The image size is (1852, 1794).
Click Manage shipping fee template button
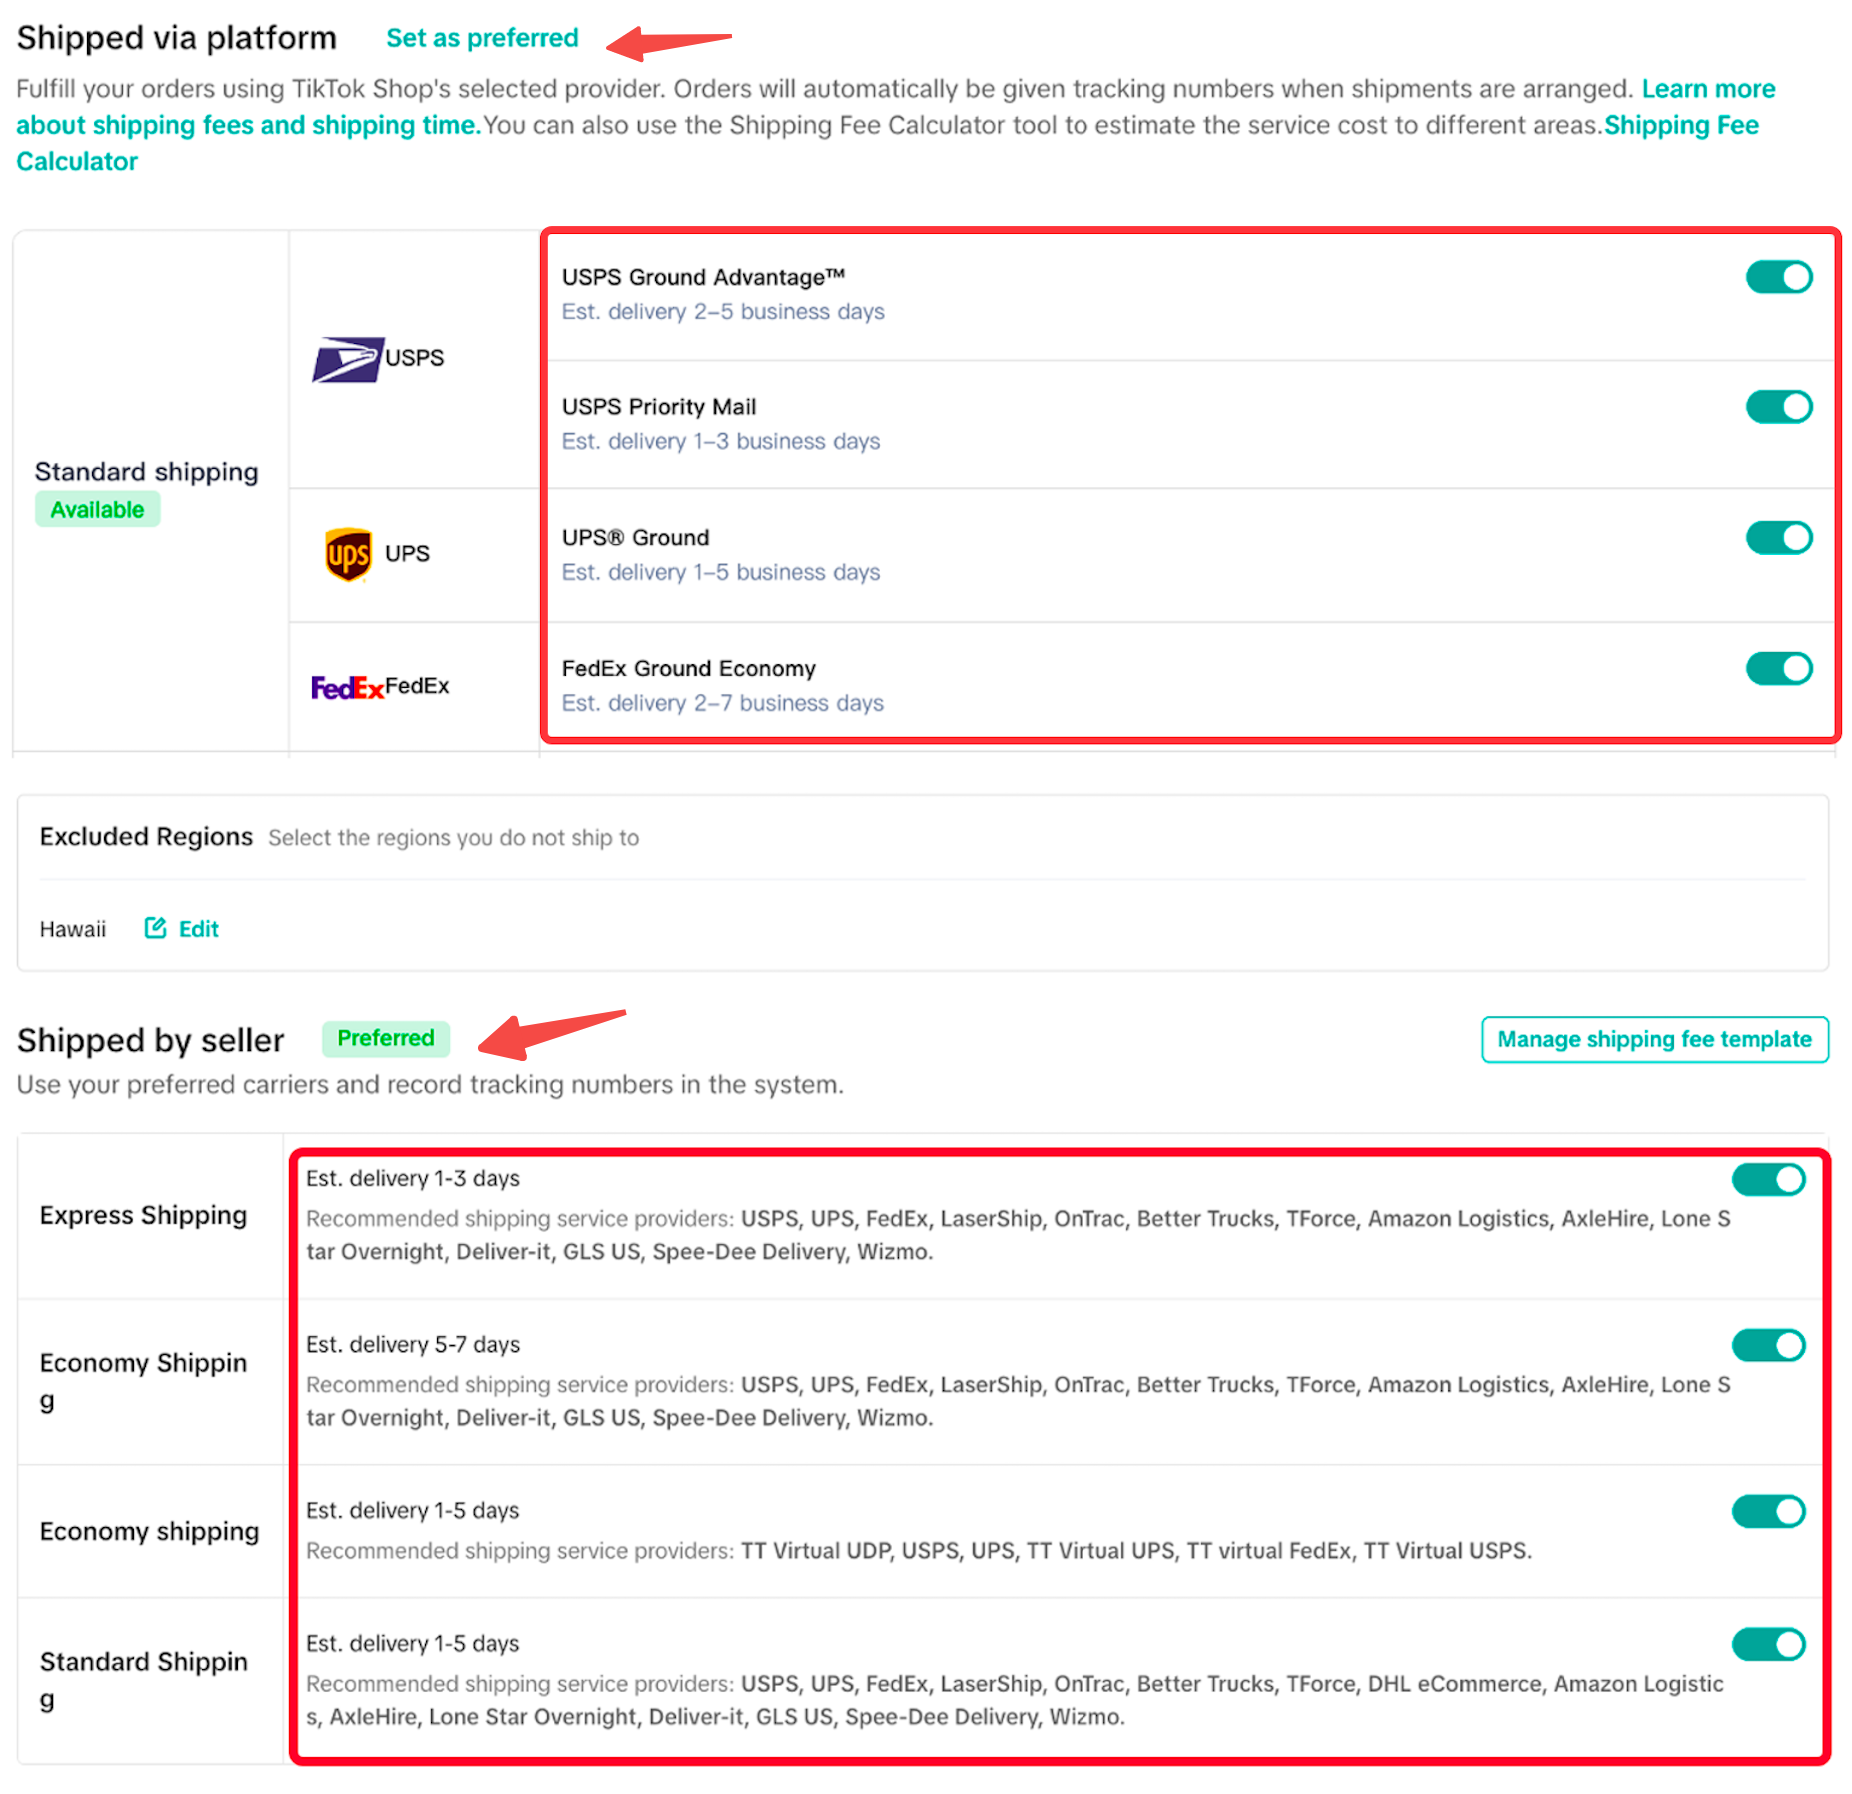pyautogui.click(x=1654, y=1040)
